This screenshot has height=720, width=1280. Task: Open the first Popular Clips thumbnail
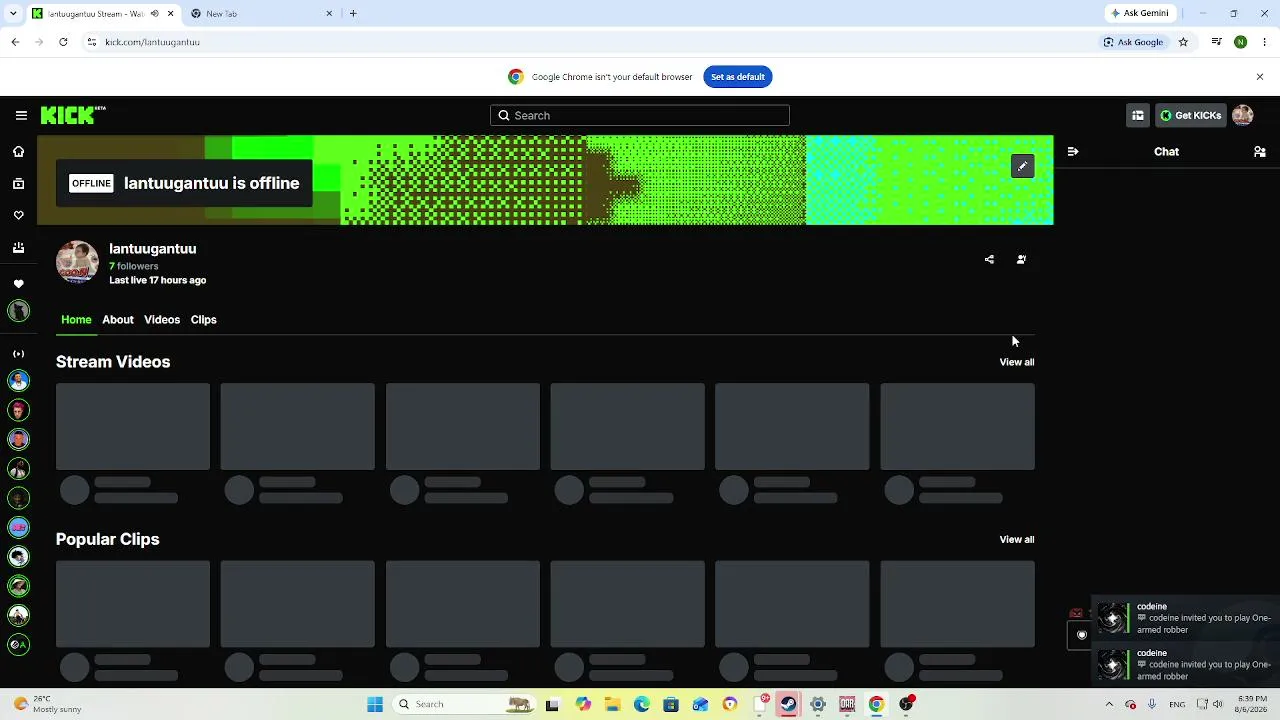point(133,604)
